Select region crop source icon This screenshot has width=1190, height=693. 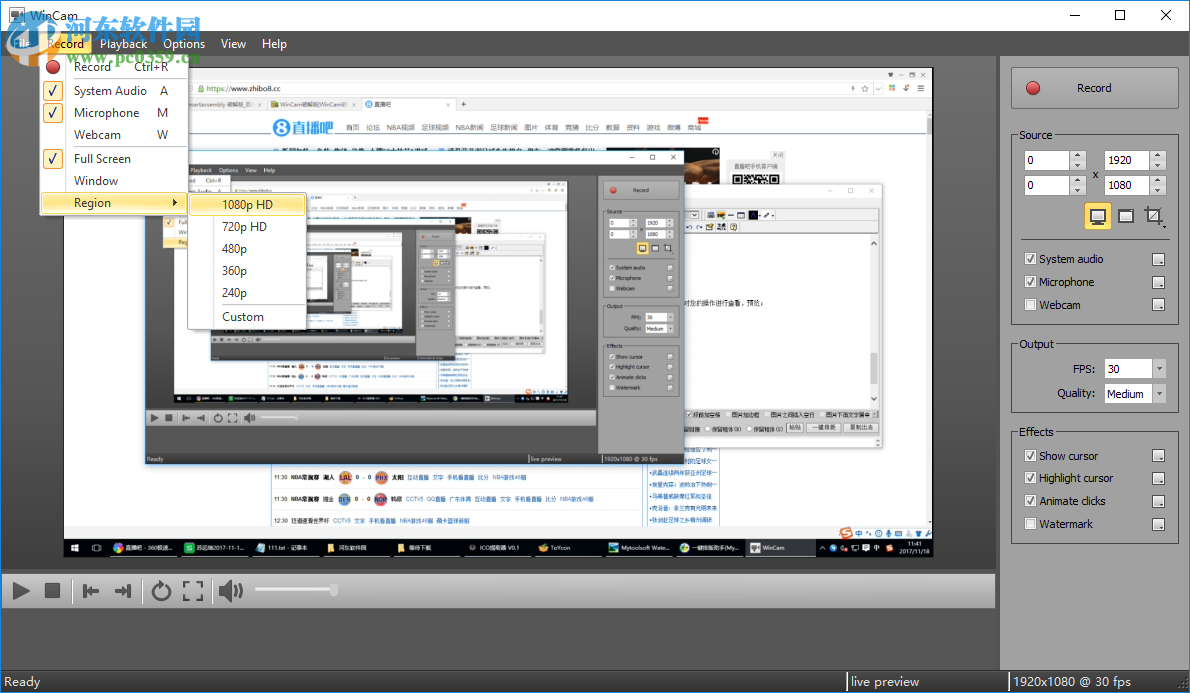(1154, 216)
